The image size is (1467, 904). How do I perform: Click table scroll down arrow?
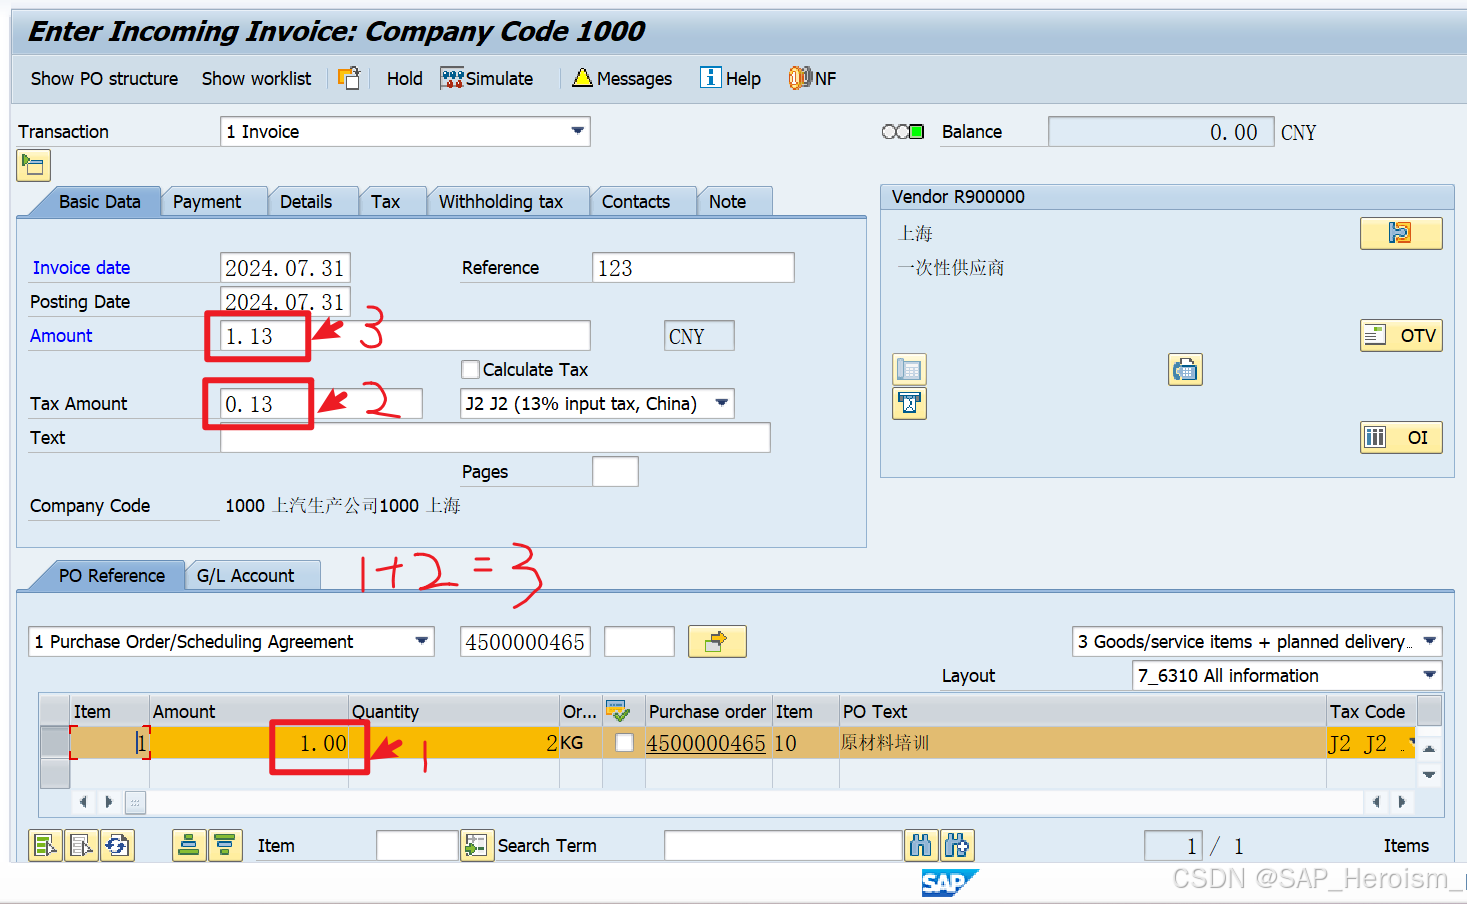click(1429, 774)
